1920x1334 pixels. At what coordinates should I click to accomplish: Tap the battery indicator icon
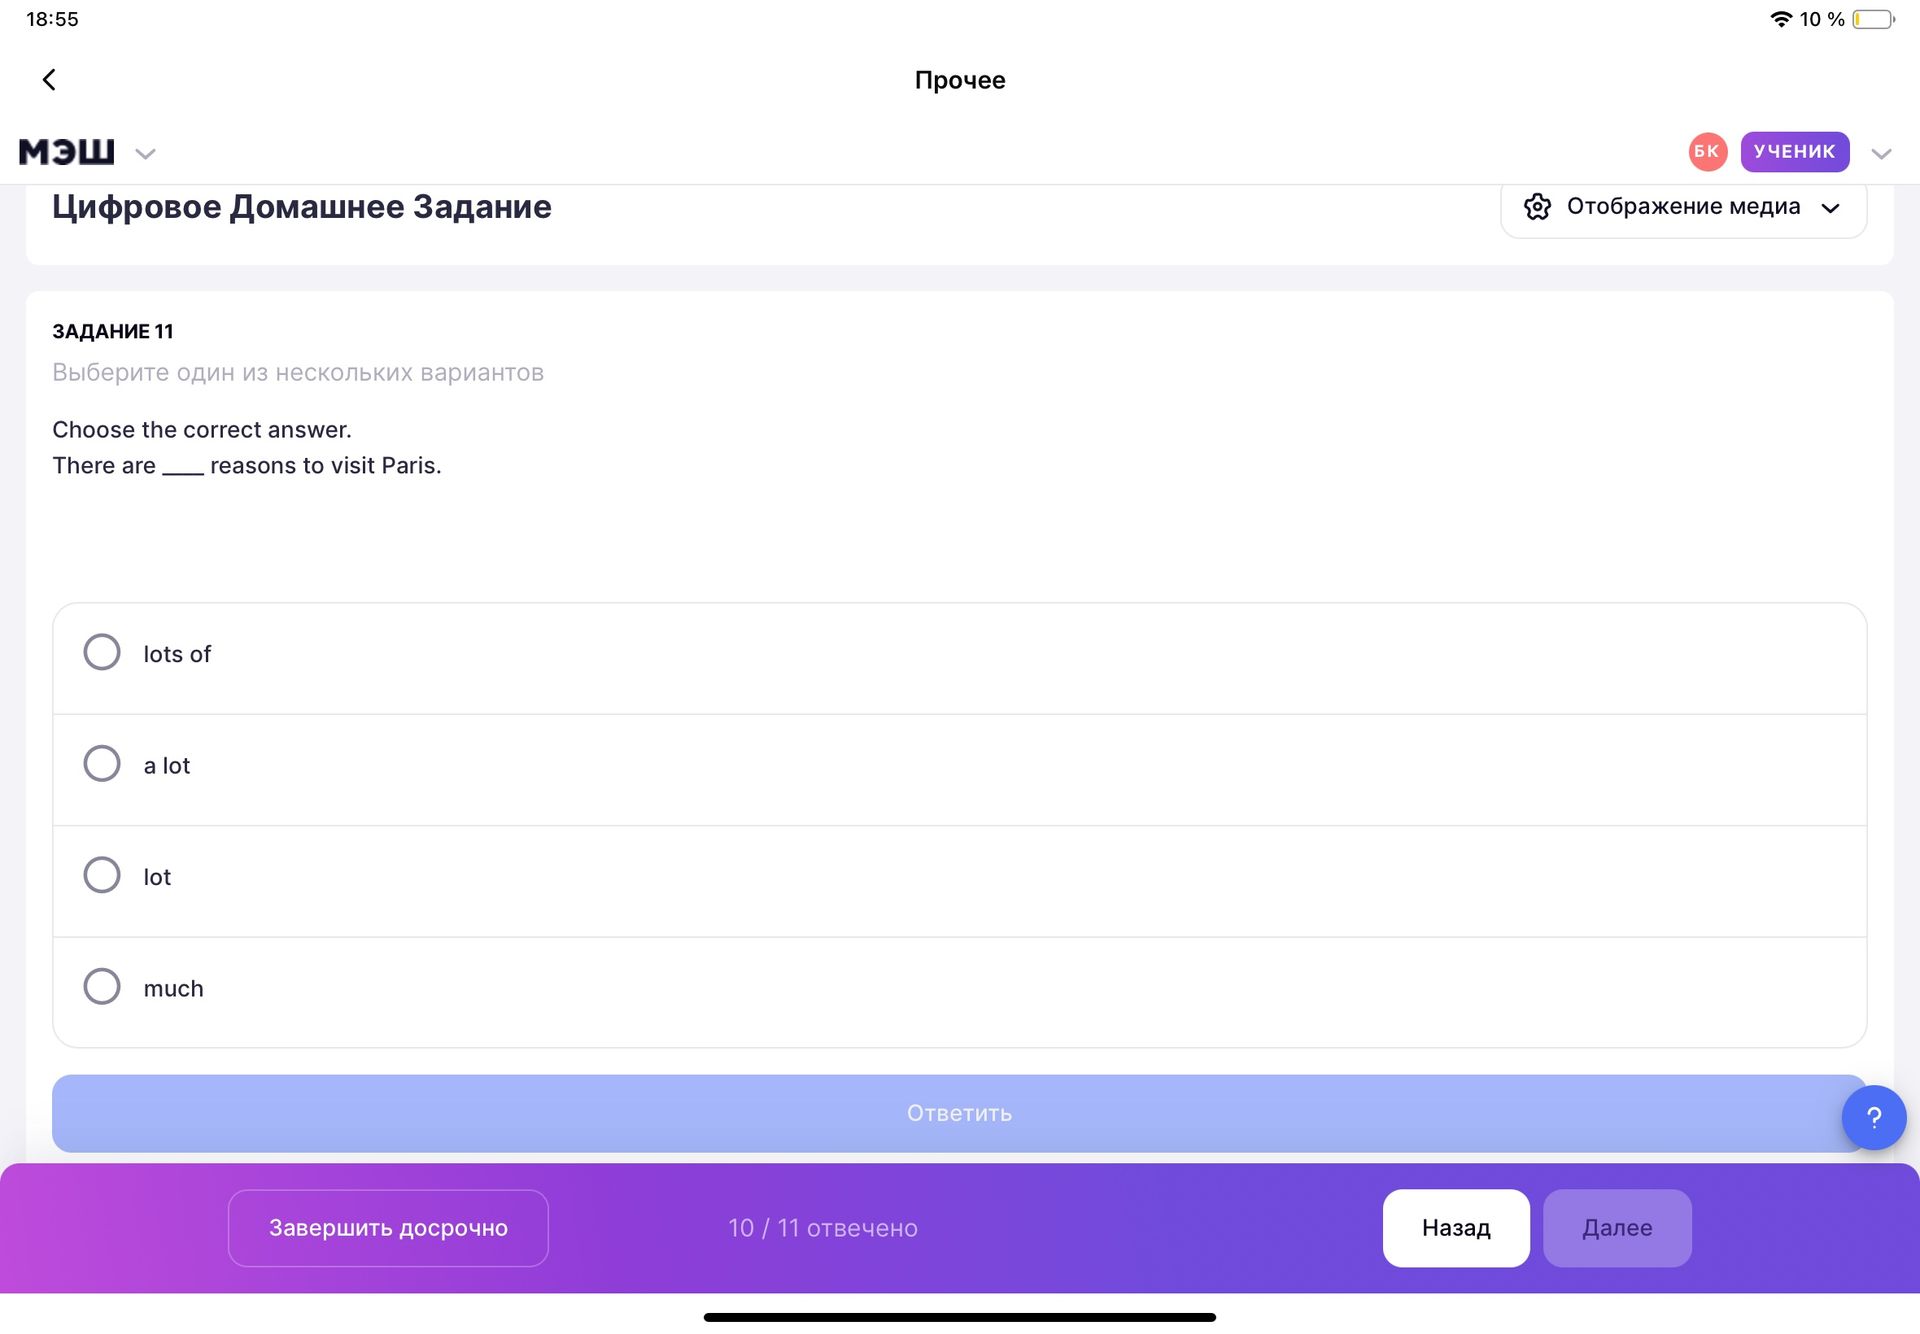tap(1873, 19)
